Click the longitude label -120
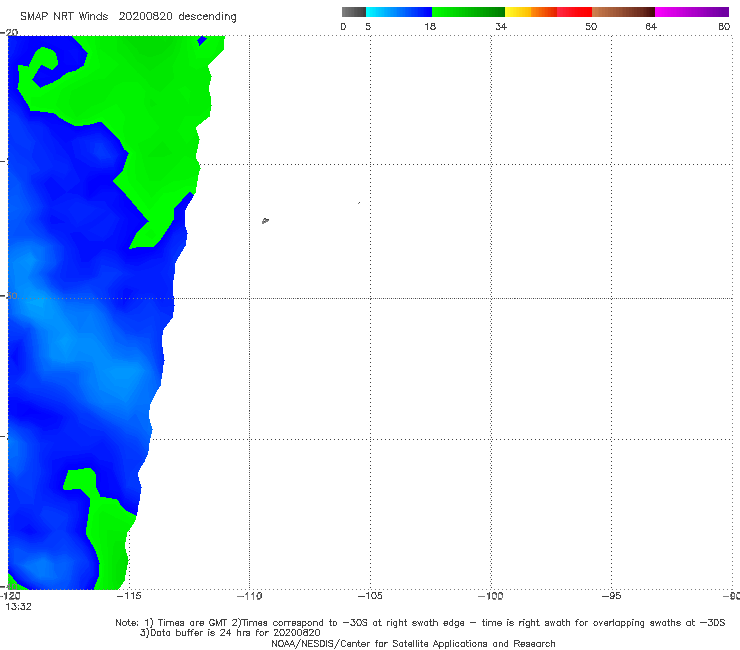This screenshot has width=740, height=650. pyautogui.click(x=10, y=596)
